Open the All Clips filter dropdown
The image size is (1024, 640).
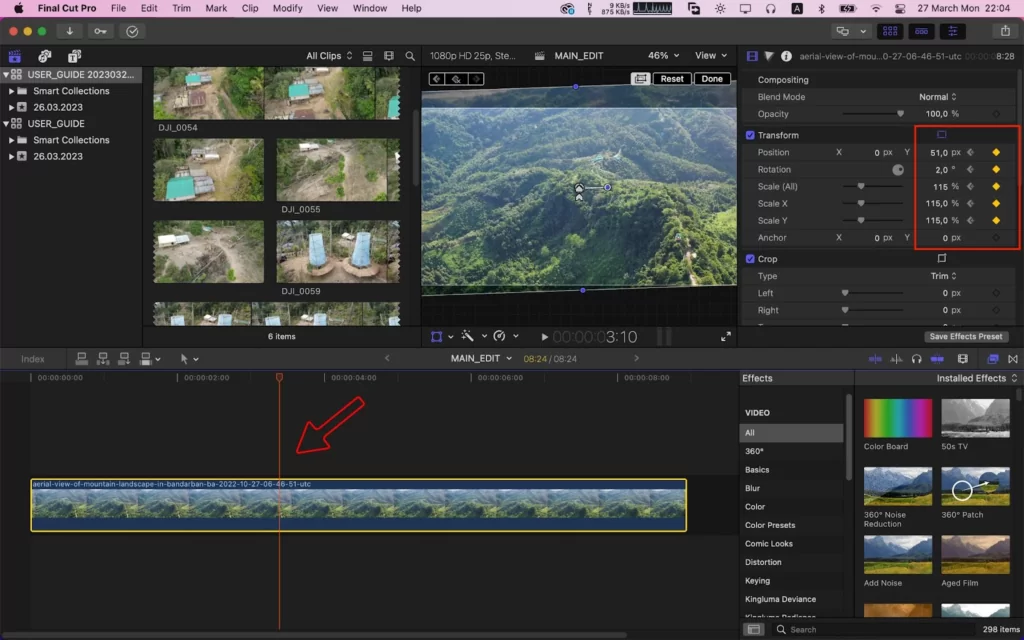click(329, 56)
